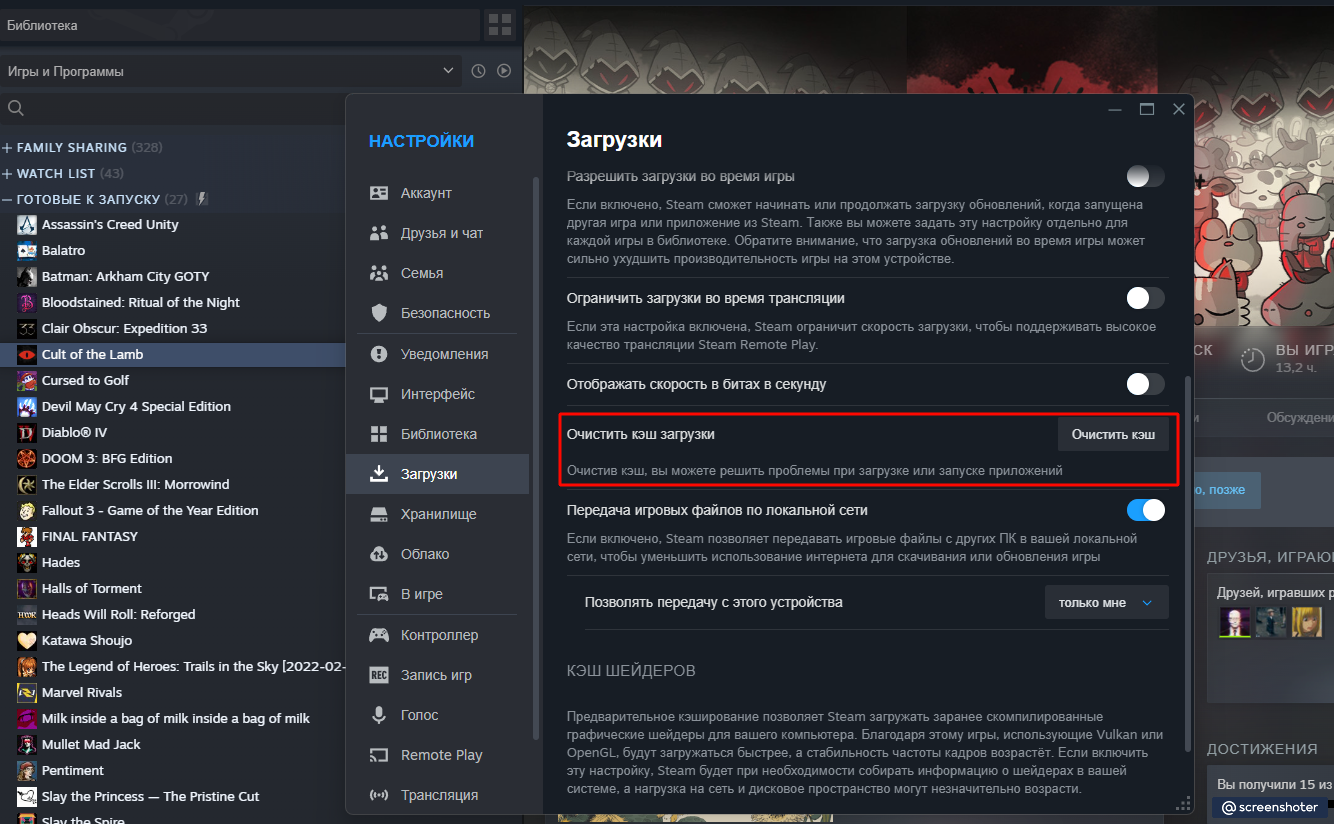Image resolution: width=1334 pixels, height=824 pixels.
Task: Disable Передача игровых файлов по локальной сети
Action: point(1146,510)
